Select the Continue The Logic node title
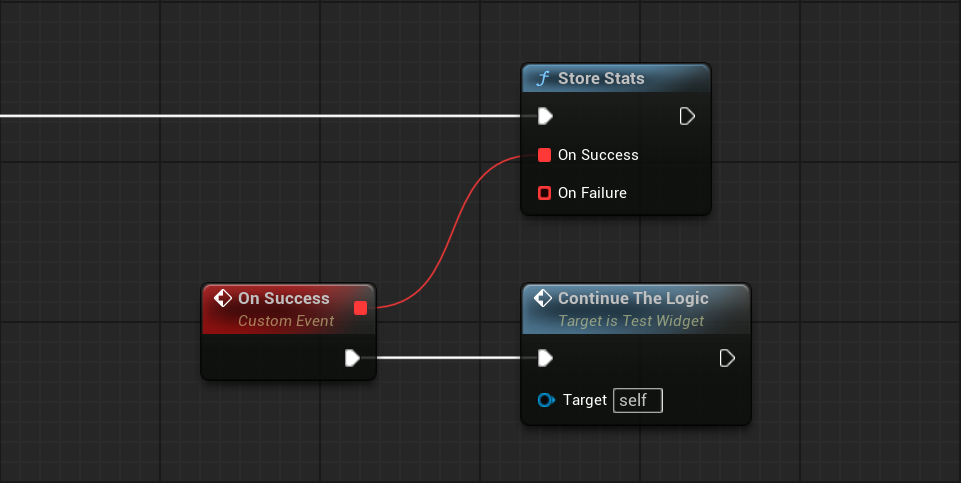Screen dimensions: 961x483 click(633, 298)
